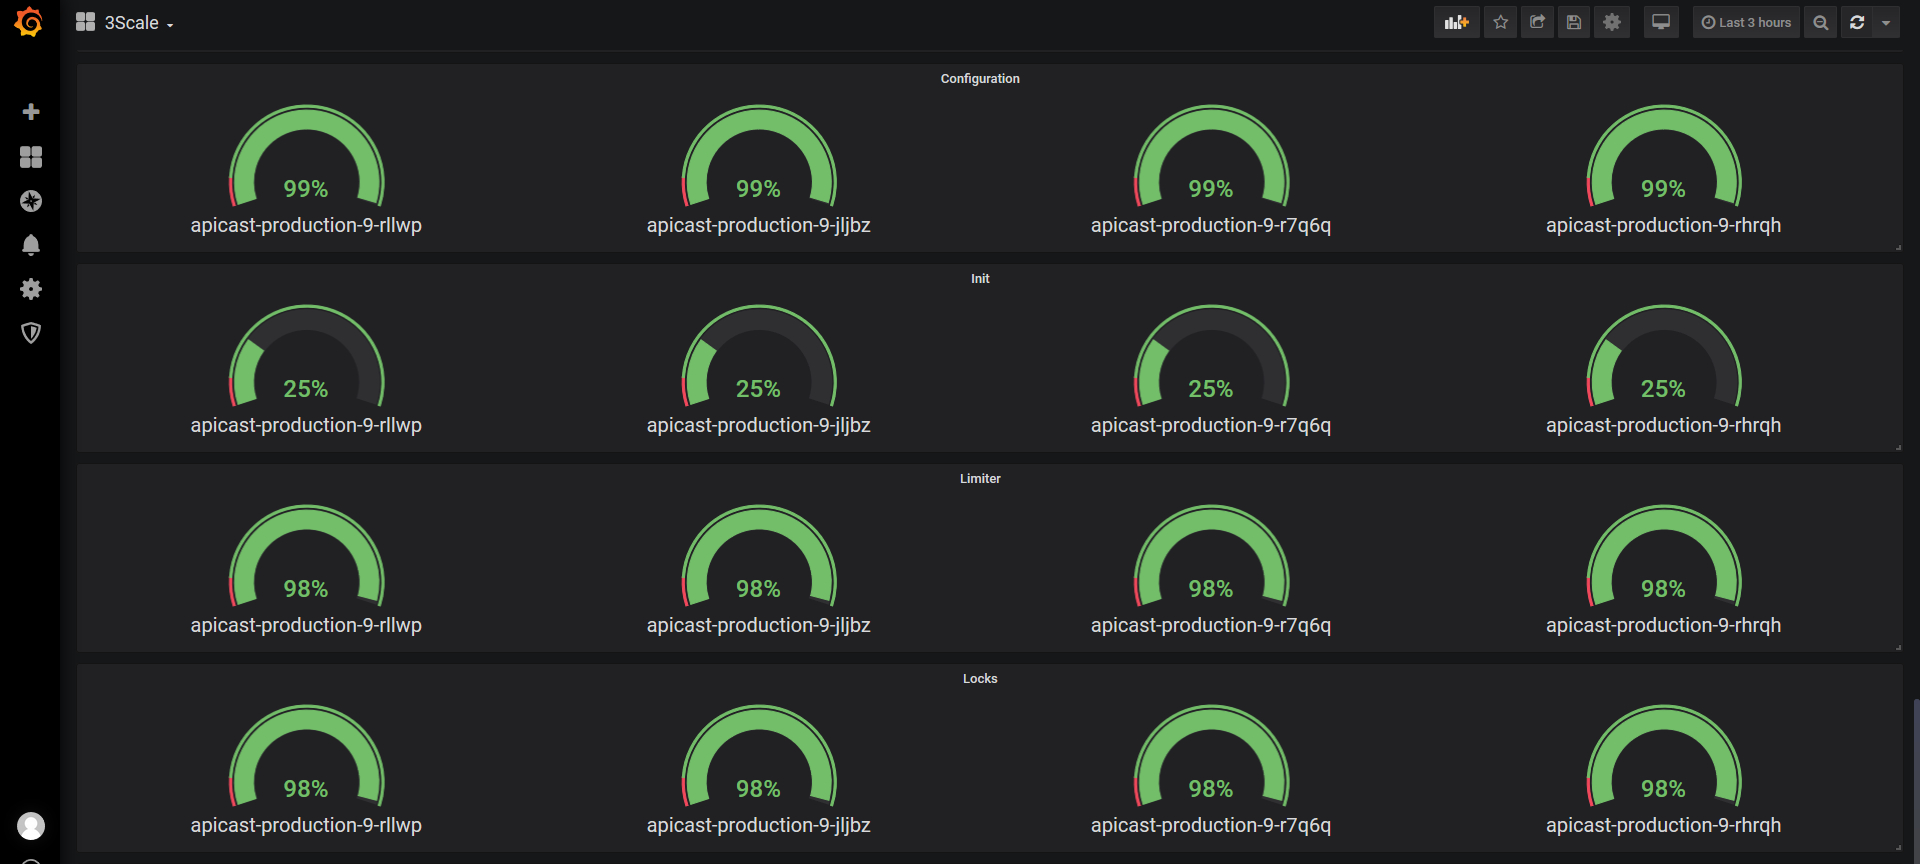Zoom out the time range
The width and height of the screenshot is (1920, 864).
point(1820,22)
